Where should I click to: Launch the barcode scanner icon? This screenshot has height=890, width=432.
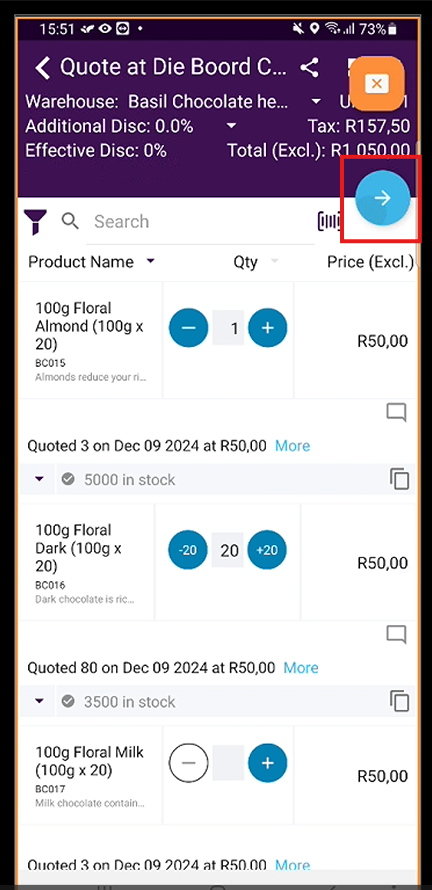pos(329,221)
